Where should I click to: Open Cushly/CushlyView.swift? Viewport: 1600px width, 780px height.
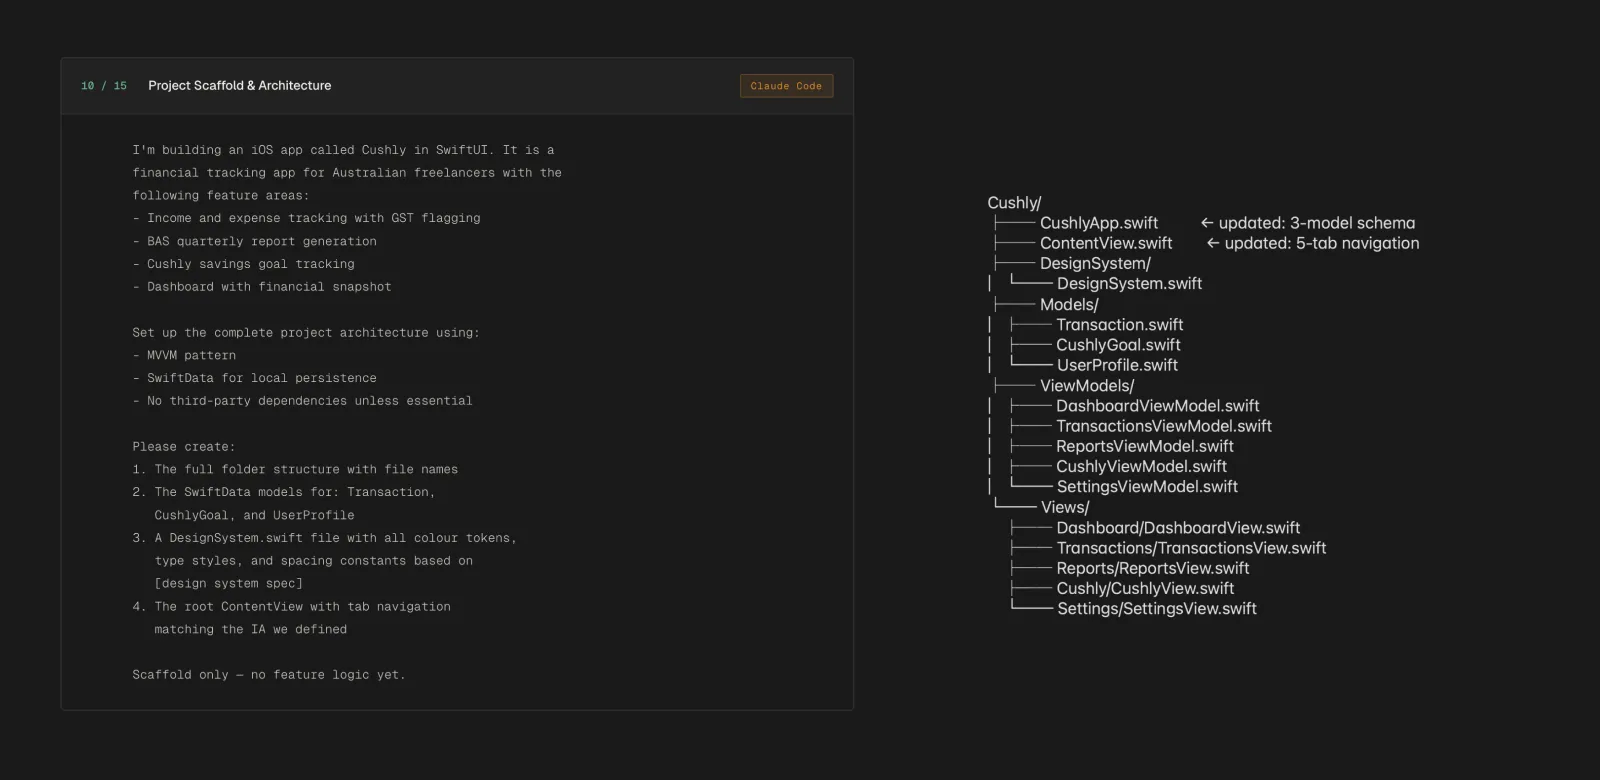[x=1145, y=588]
